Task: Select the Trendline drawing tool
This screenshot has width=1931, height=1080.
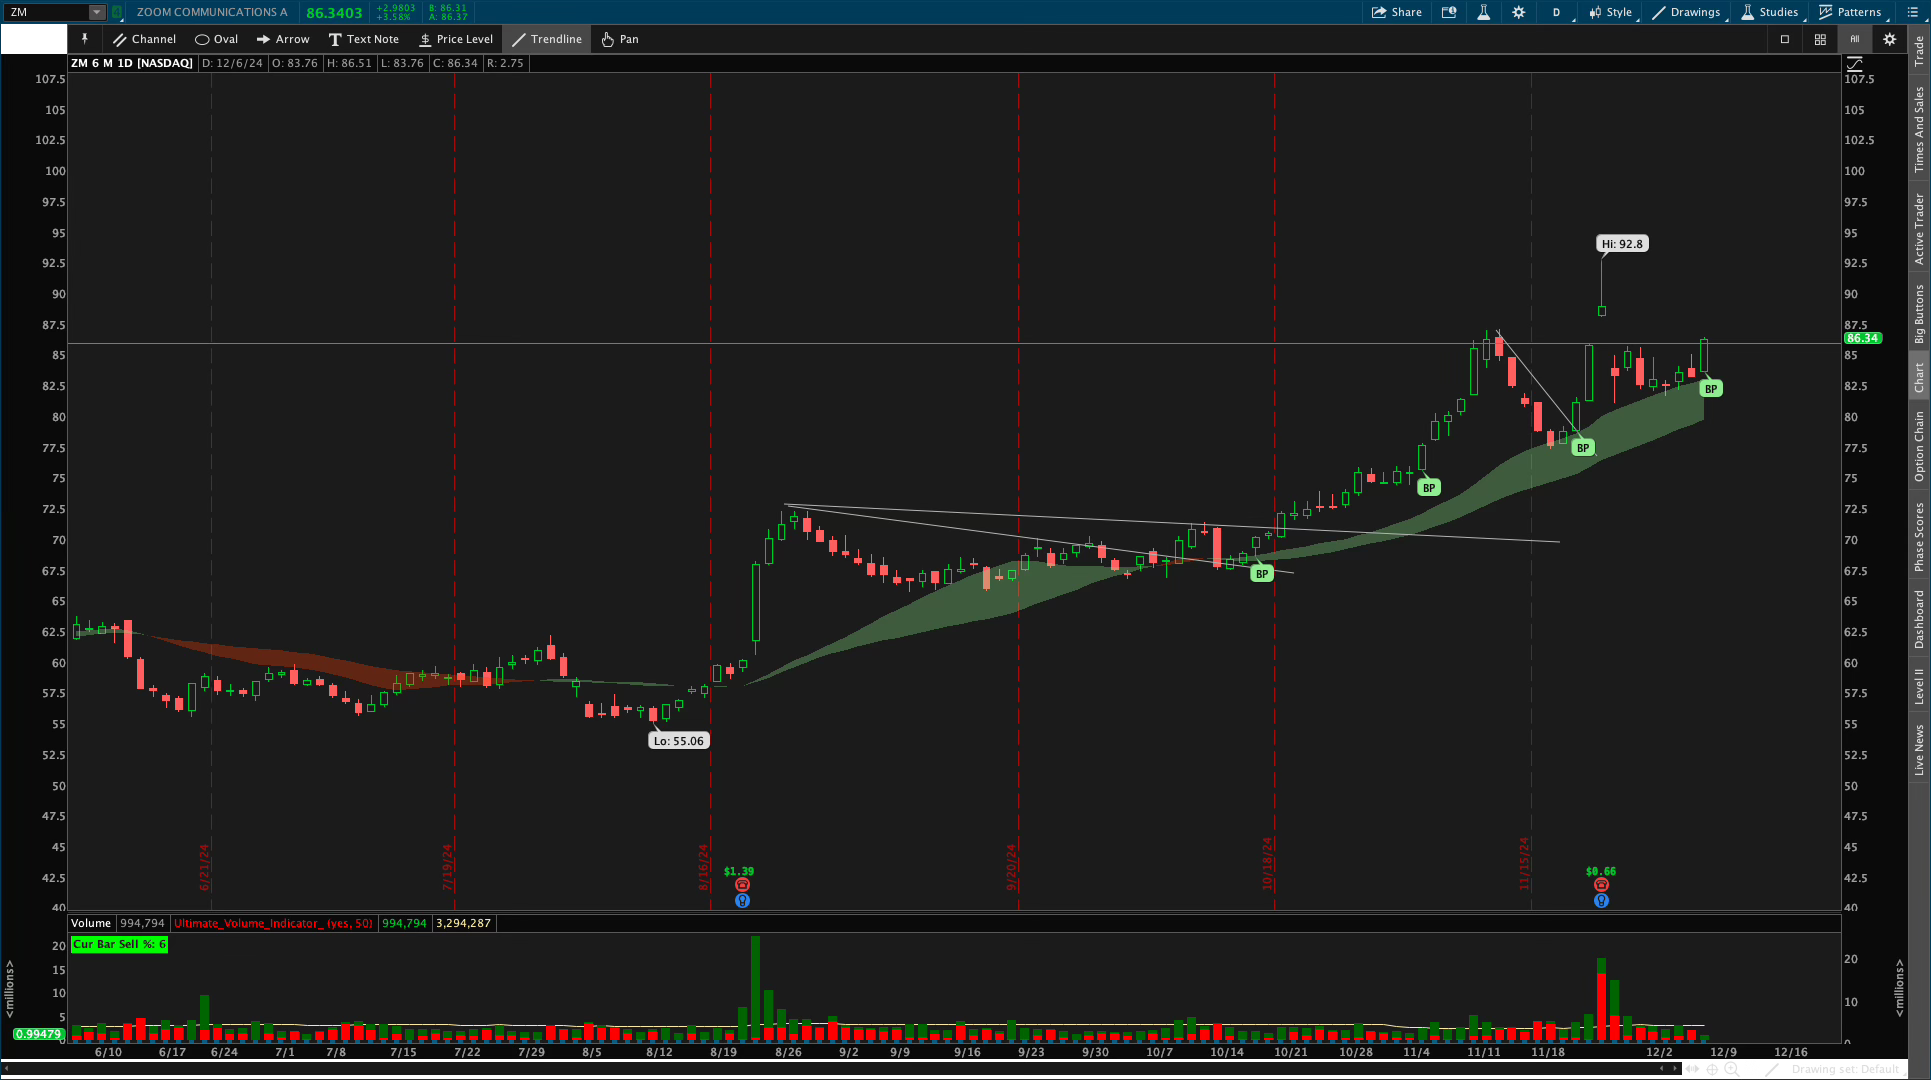Action: 547,39
